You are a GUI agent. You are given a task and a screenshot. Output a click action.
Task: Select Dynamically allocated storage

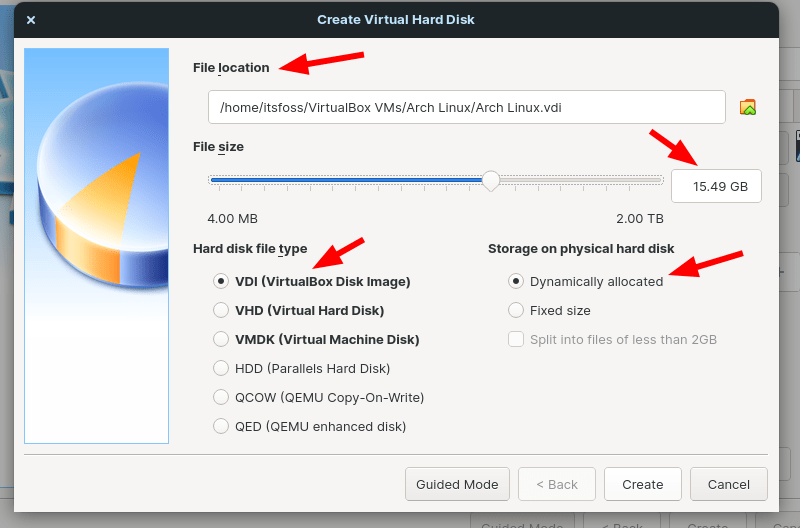click(516, 282)
